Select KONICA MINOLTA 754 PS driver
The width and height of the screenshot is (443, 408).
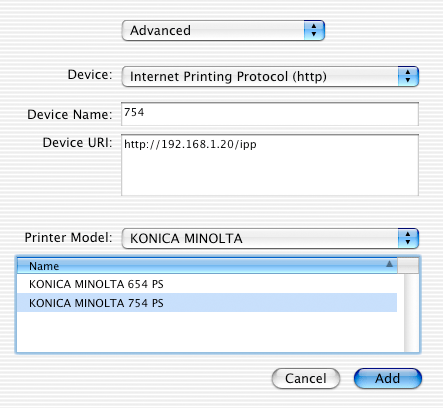207,303
